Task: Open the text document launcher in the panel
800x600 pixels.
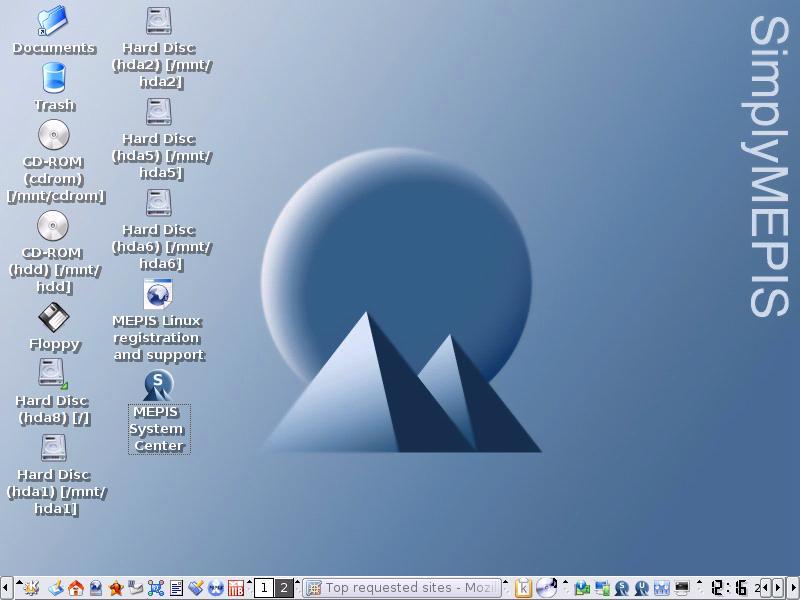Action: tap(176, 588)
